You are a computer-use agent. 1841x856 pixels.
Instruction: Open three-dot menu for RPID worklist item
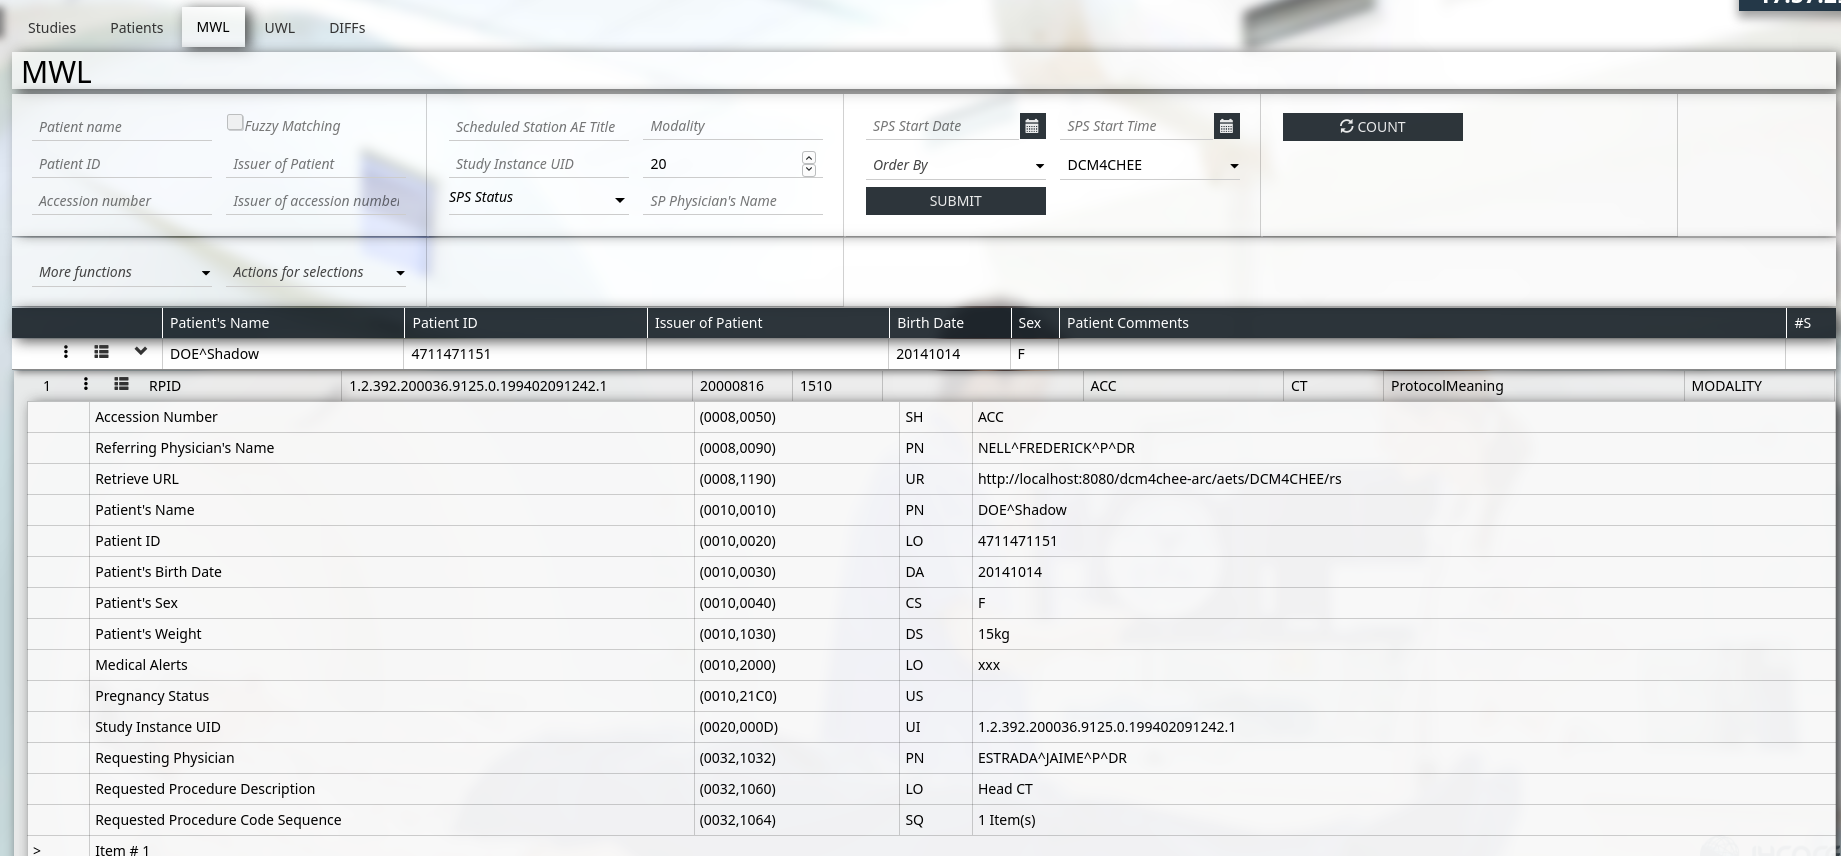pos(86,384)
